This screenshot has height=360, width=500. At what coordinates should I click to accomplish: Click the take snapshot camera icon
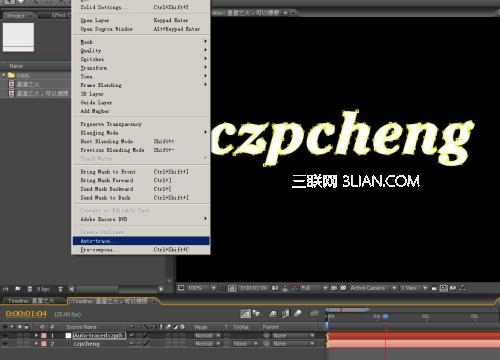pos(275,288)
